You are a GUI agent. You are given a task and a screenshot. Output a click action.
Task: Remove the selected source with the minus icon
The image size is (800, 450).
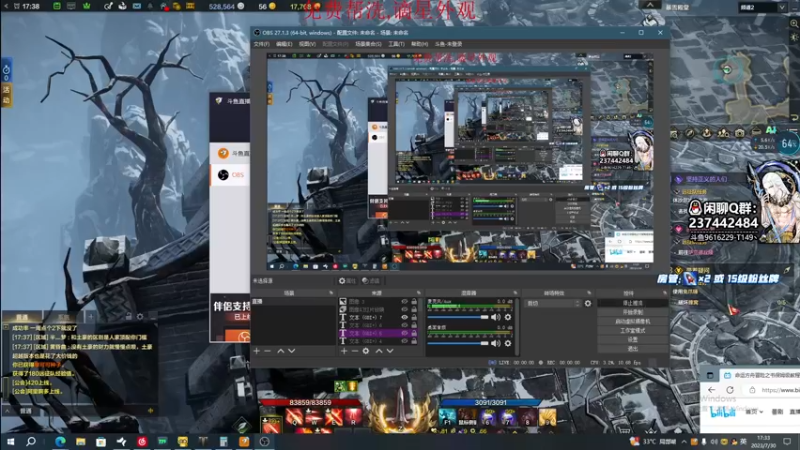[355, 351]
